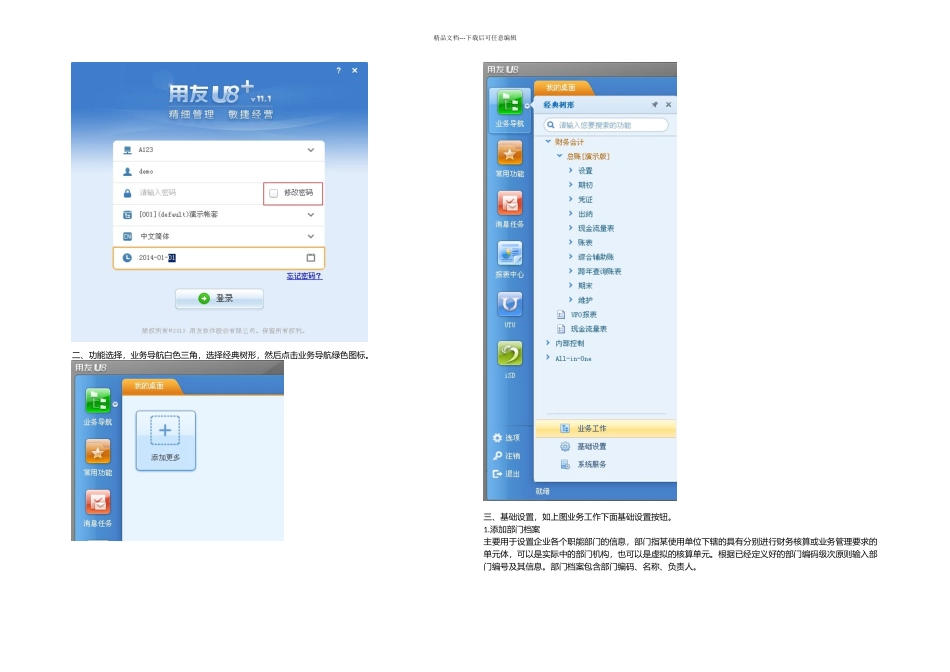The height and width of the screenshot is (672, 950).
Task: Click the search magnifier in 经典树形 panel
Action: (x=551, y=125)
